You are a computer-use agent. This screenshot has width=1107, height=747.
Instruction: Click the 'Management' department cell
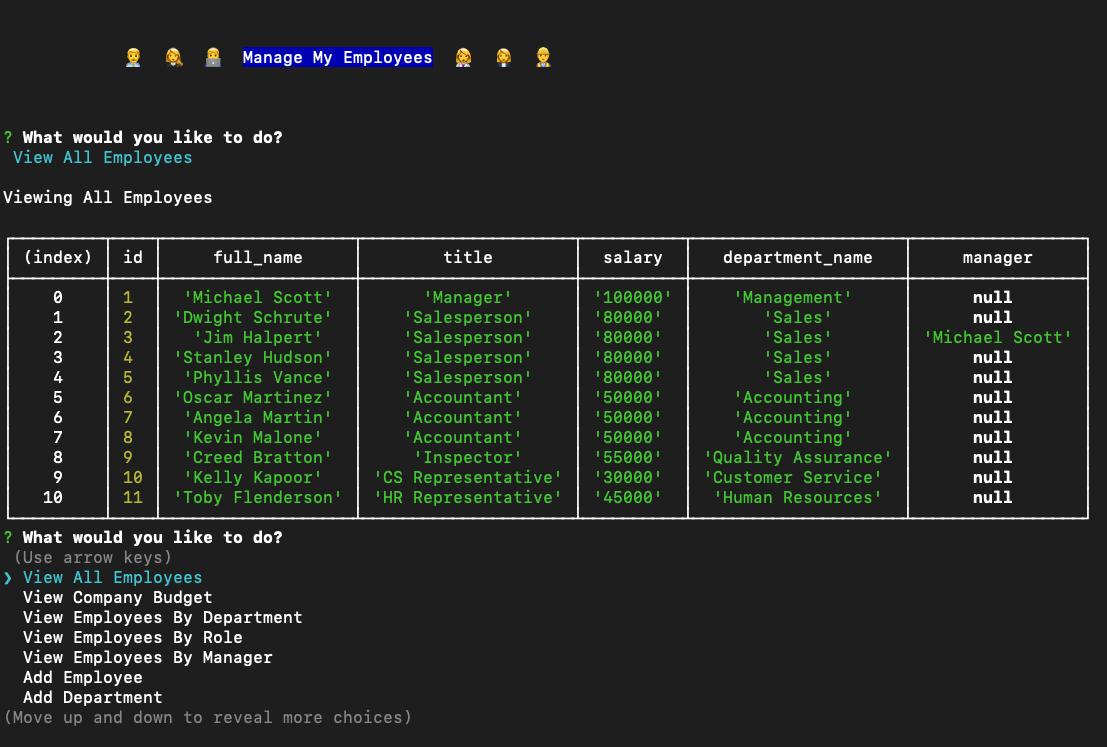(x=793, y=298)
